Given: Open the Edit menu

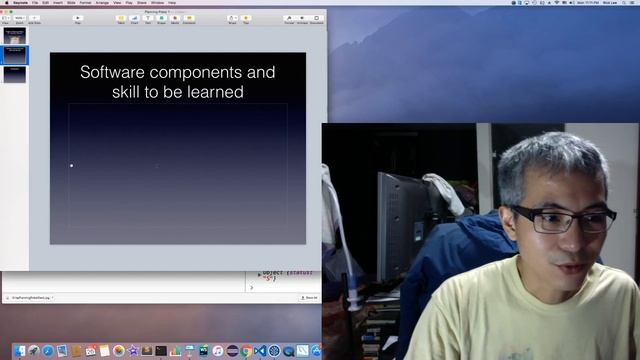Looking at the screenshot, I should (x=45, y=2).
